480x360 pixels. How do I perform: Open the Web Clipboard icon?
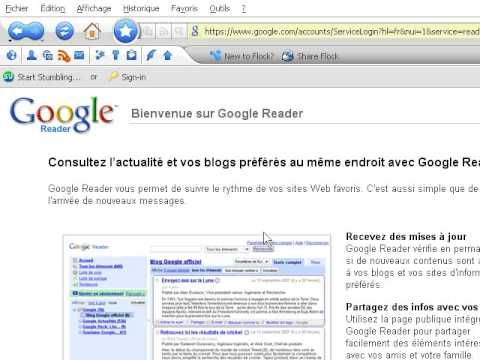click(x=131, y=55)
